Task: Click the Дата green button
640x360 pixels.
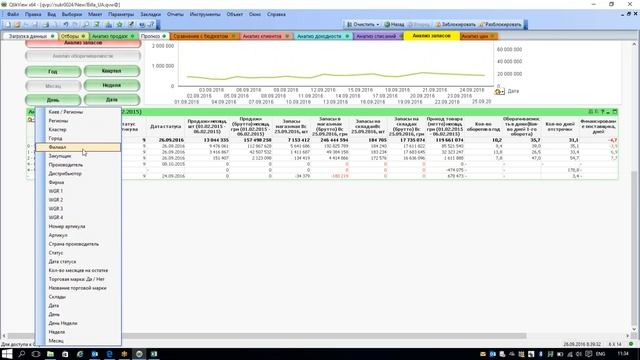Action: pos(111,100)
